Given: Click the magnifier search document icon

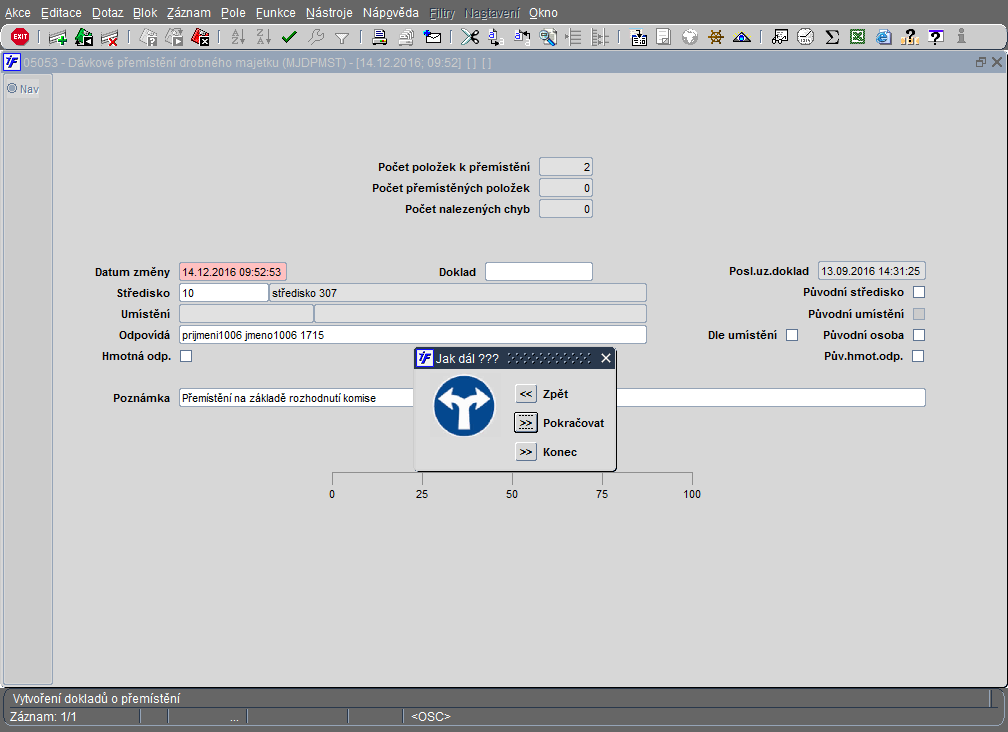Looking at the screenshot, I should [548, 37].
